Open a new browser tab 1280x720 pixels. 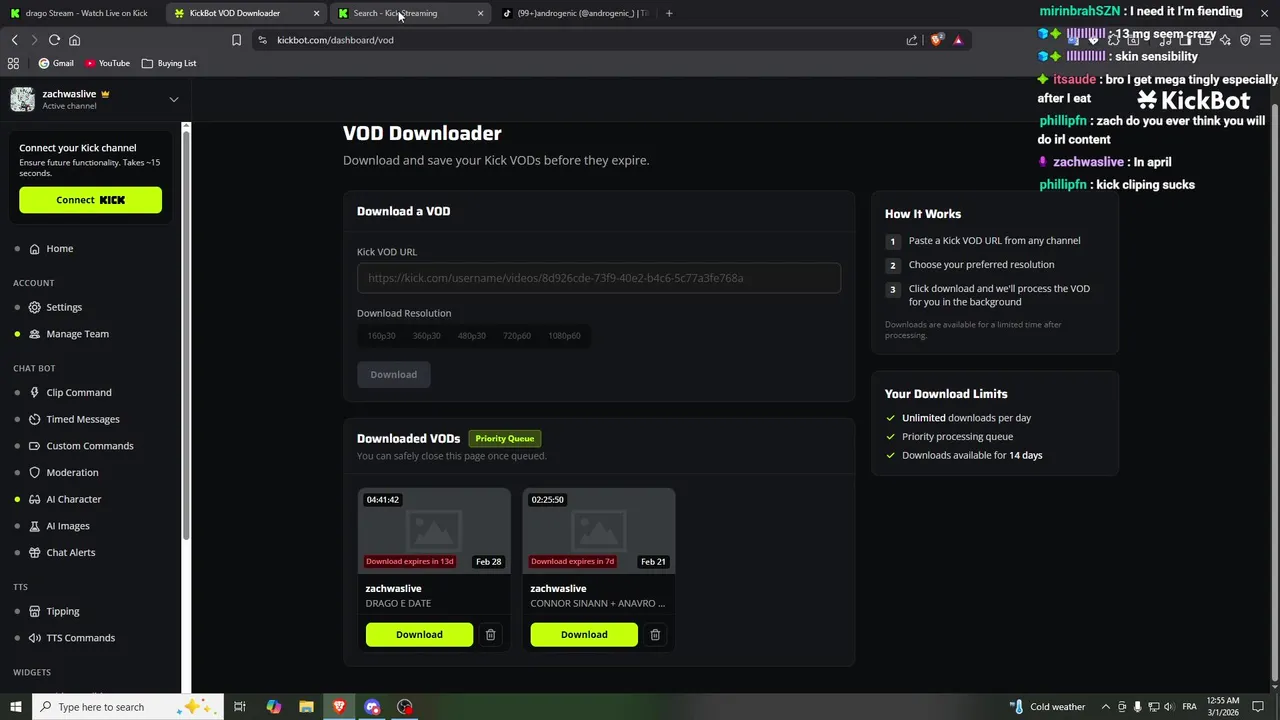(669, 13)
